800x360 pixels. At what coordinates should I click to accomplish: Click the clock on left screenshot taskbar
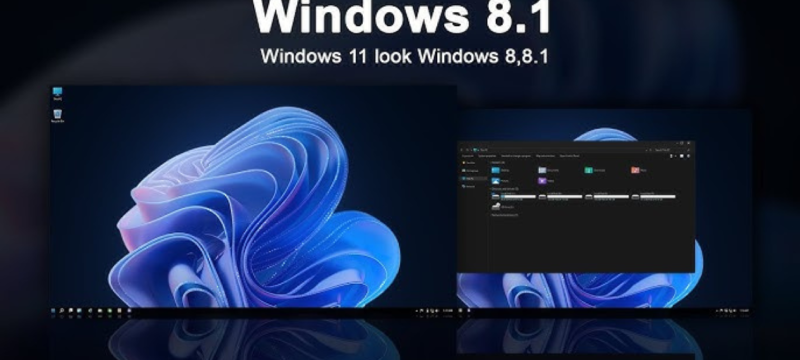point(448,310)
